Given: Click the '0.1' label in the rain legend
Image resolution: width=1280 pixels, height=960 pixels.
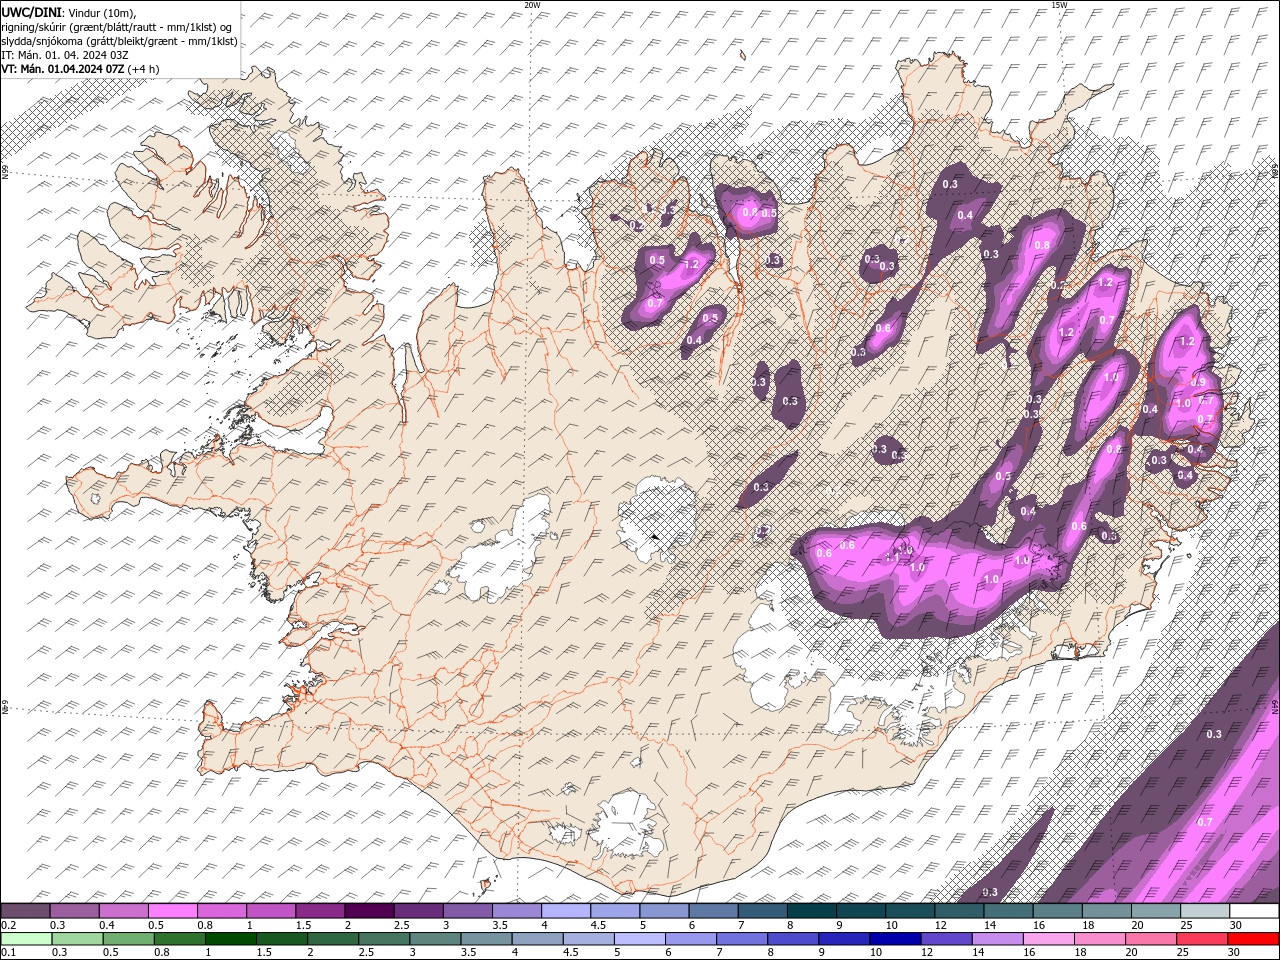Looking at the screenshot, I should pyautogui.click(x=8, y=953).
